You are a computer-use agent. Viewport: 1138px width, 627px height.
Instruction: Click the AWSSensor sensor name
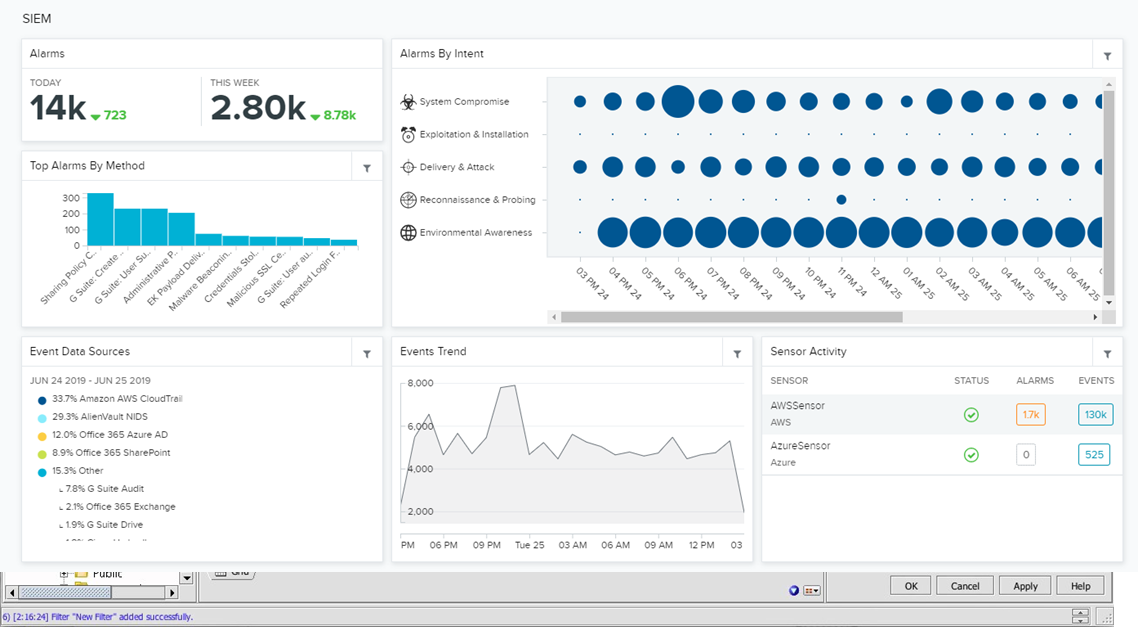797,406
